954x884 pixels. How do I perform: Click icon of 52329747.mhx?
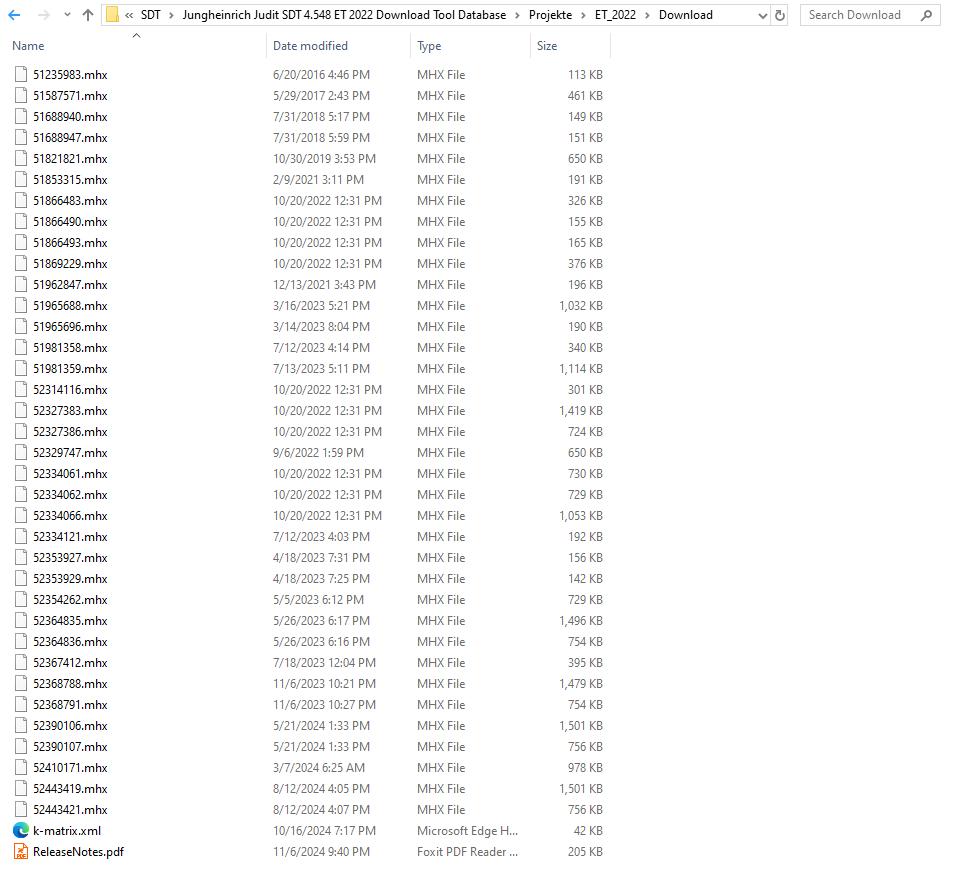pyautogui.click(x=21, y=453)
